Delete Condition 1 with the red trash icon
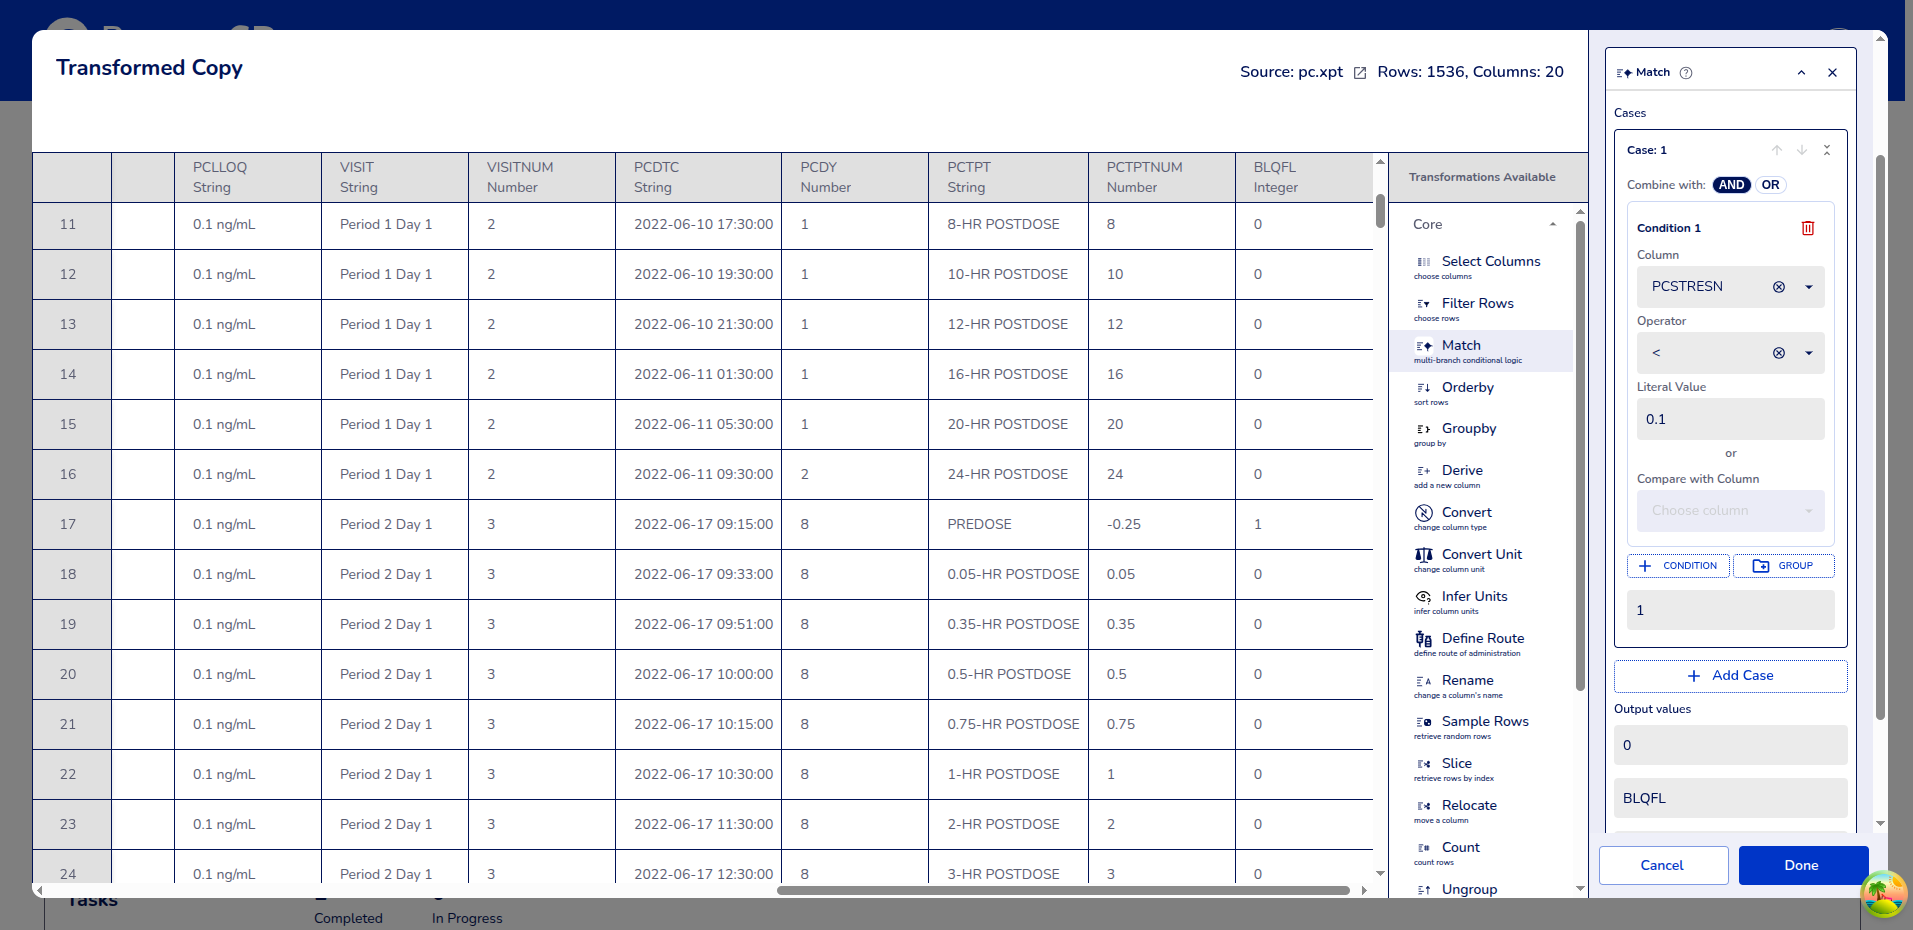The image size is (1913, 930). click(1807, 228)
